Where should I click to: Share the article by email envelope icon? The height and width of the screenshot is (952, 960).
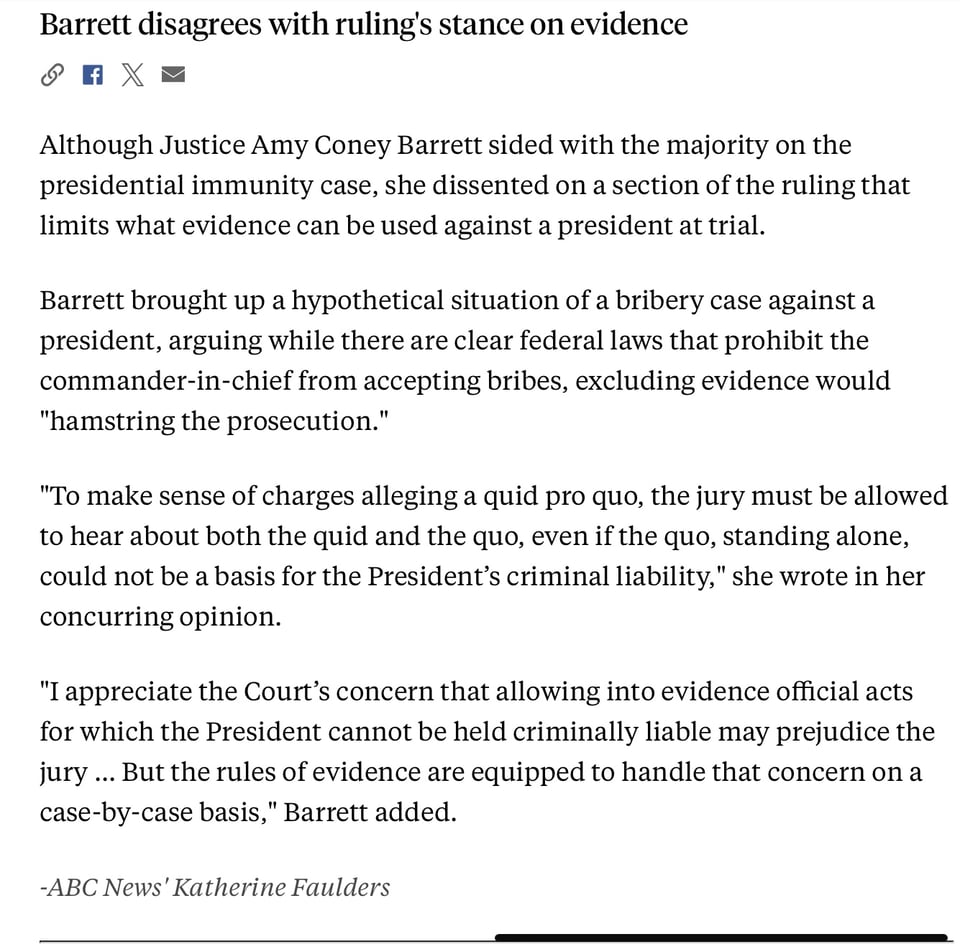173,75
